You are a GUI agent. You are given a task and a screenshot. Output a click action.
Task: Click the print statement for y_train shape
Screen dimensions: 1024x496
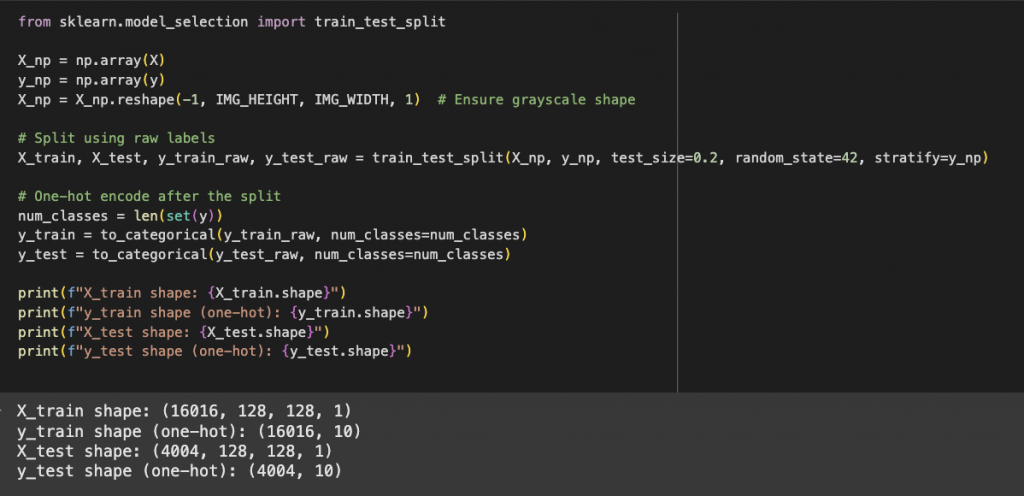click(223, 313)
